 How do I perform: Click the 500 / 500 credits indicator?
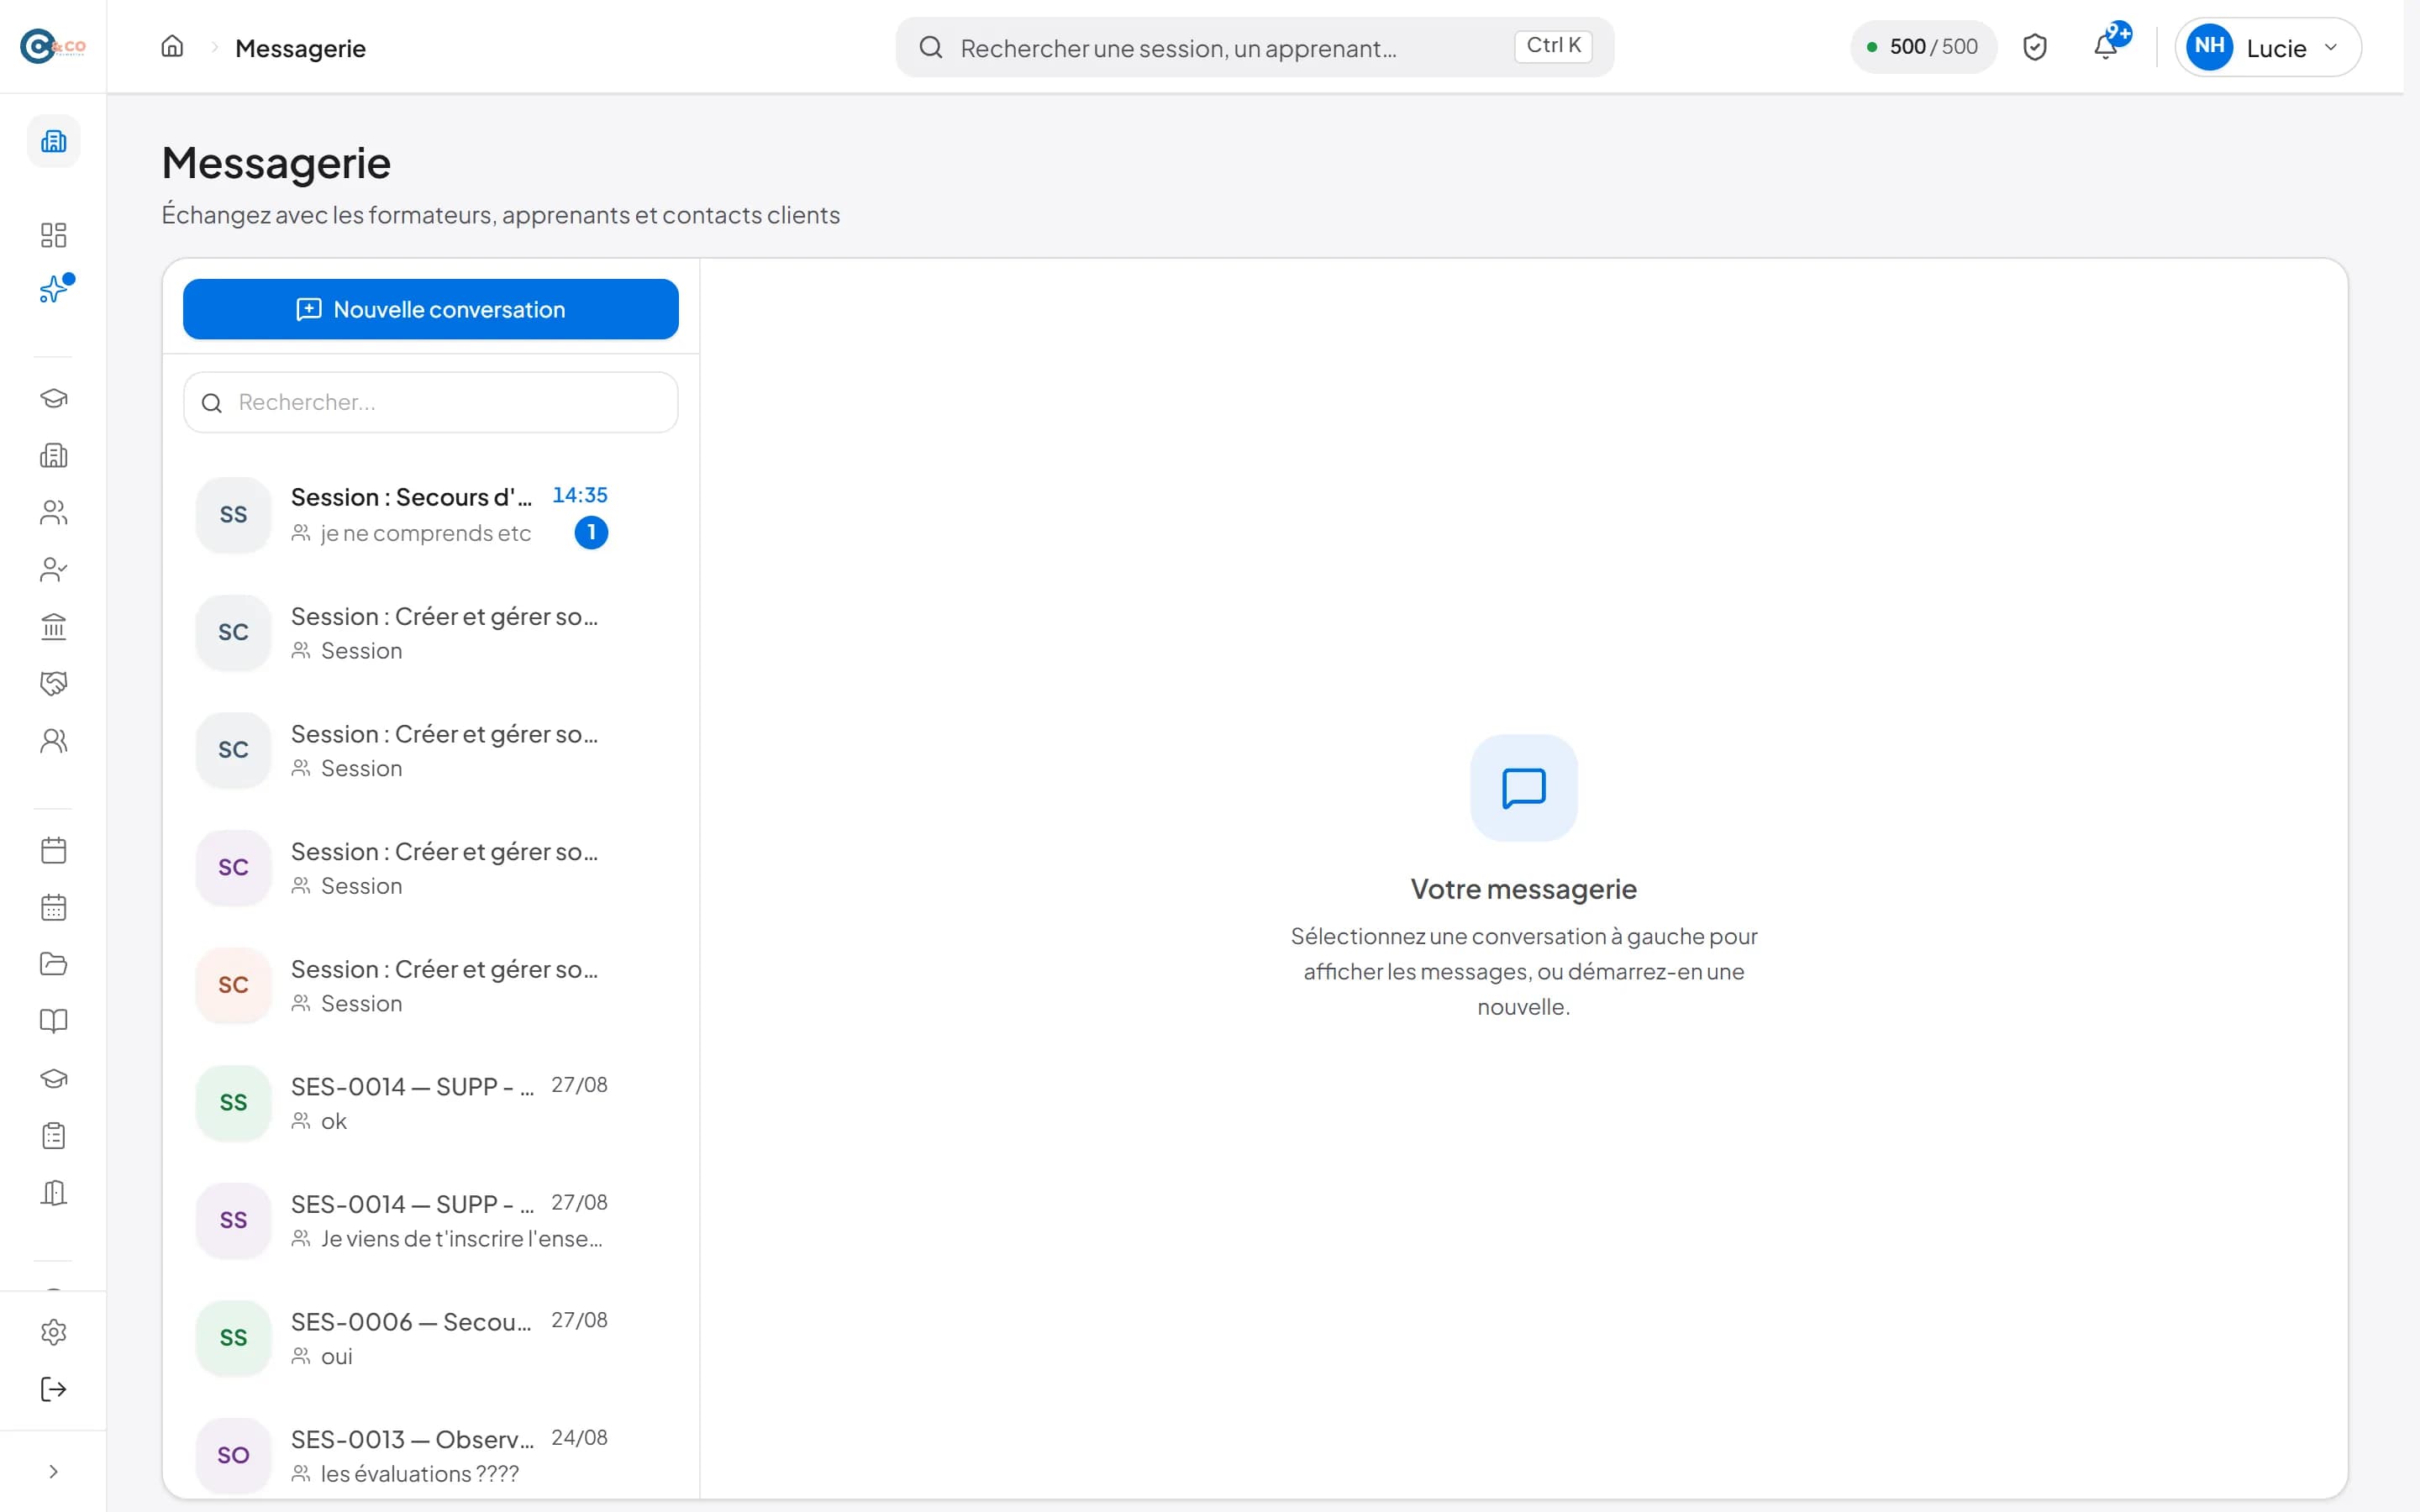[1923, 47]
